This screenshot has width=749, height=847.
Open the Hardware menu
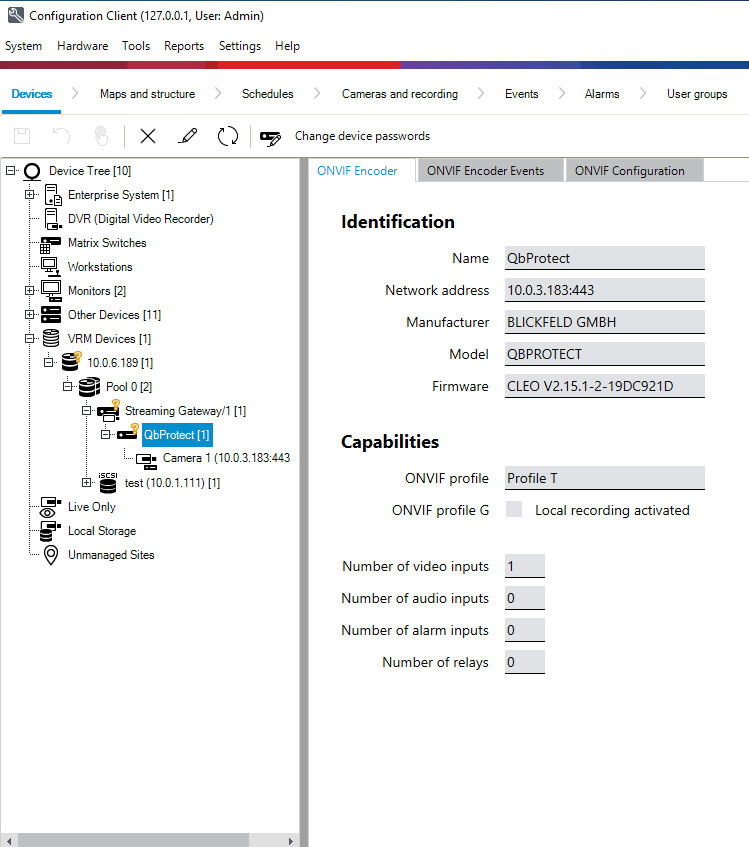coord(82,46)
